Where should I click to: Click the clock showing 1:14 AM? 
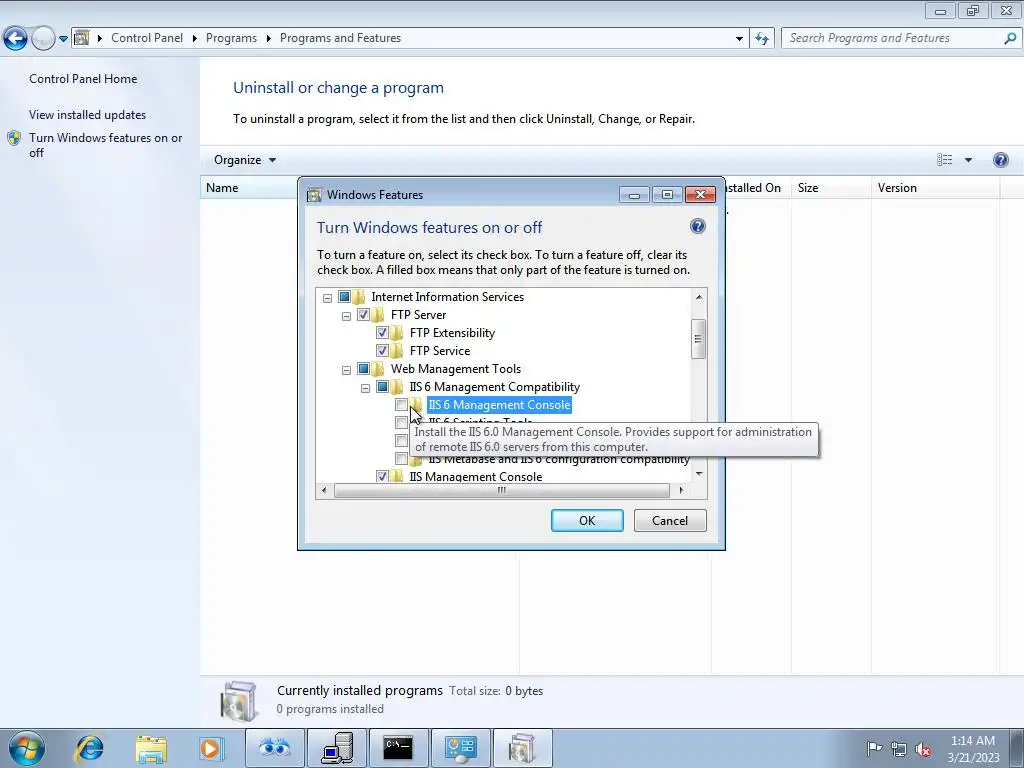(973, 741)
